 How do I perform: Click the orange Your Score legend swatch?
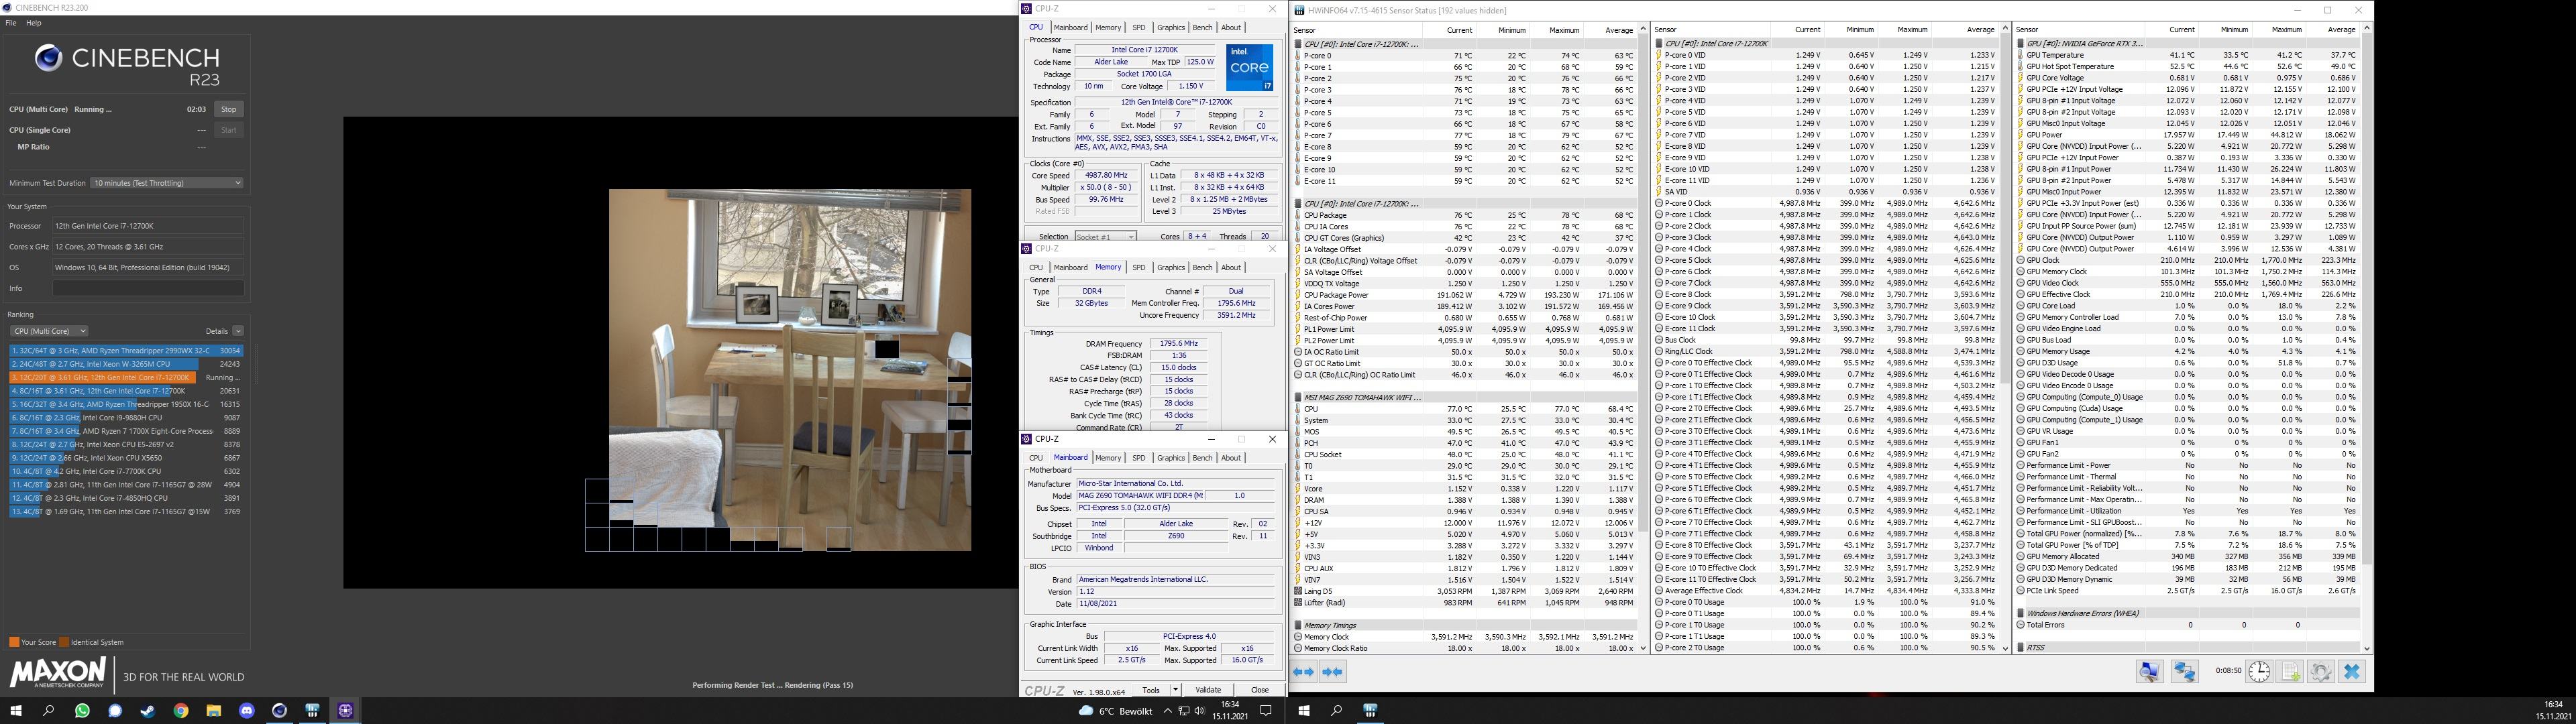(14, 642)
